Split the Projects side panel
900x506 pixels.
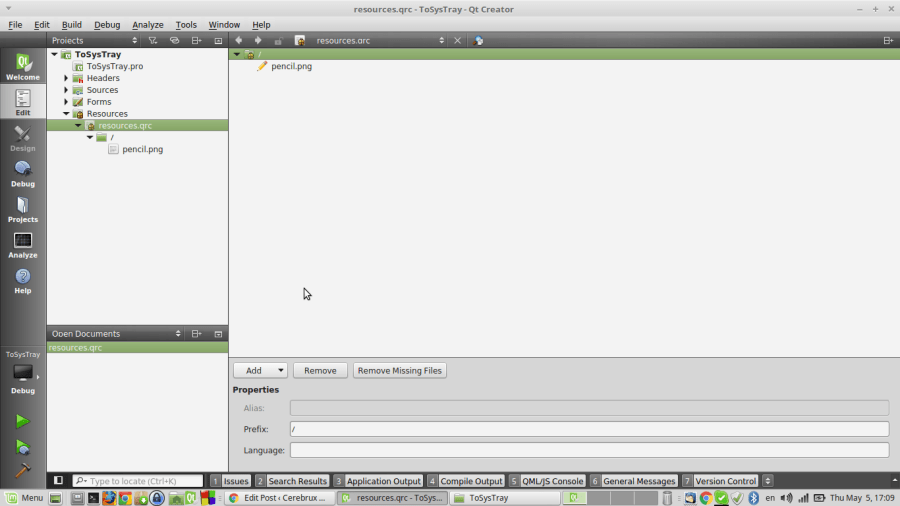click(196, 41)
